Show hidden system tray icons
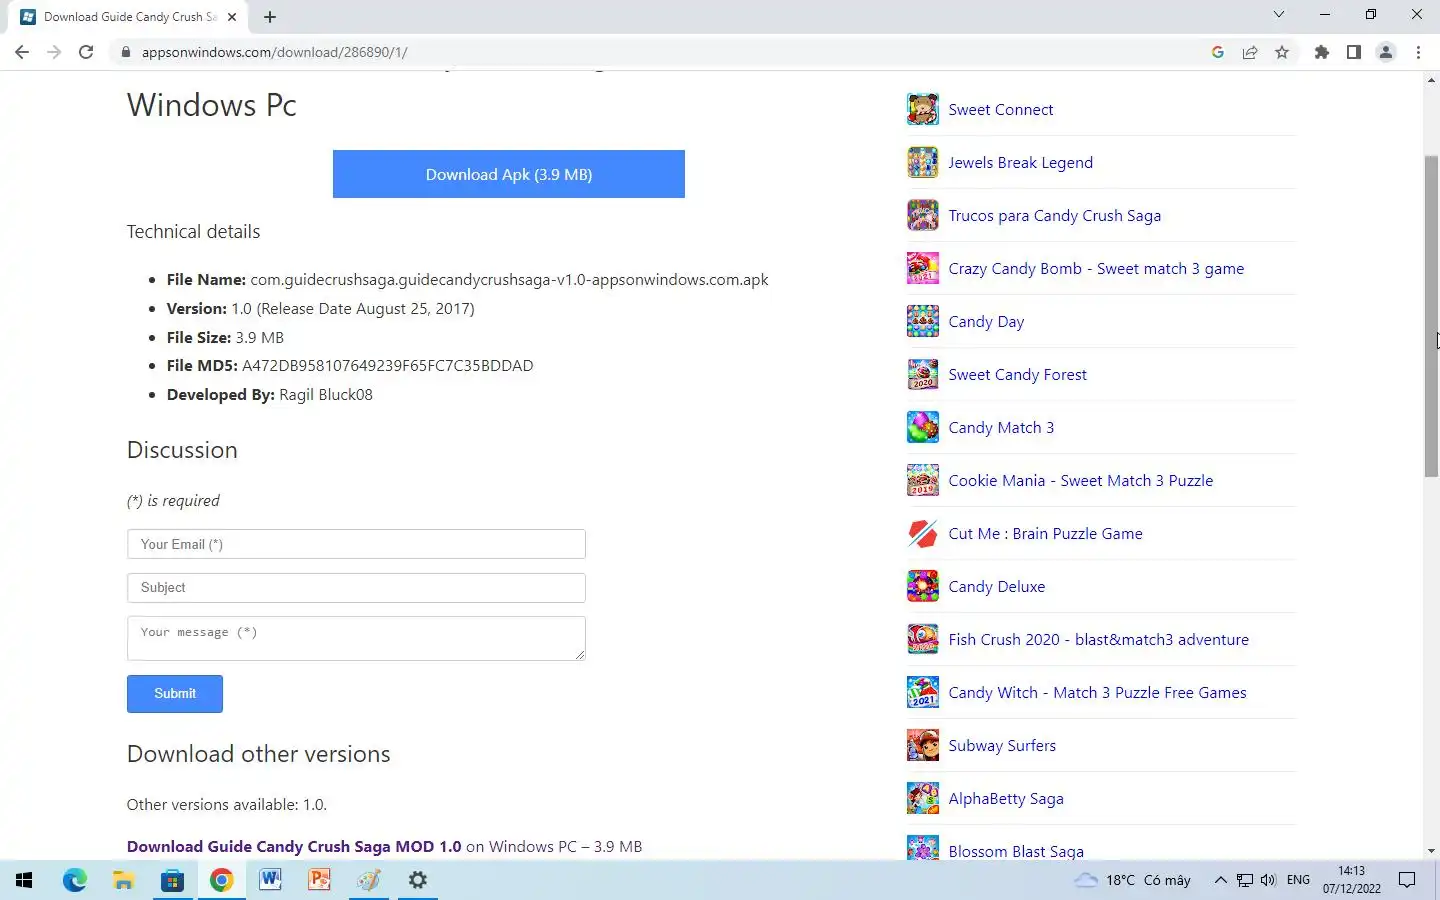 1220,880
